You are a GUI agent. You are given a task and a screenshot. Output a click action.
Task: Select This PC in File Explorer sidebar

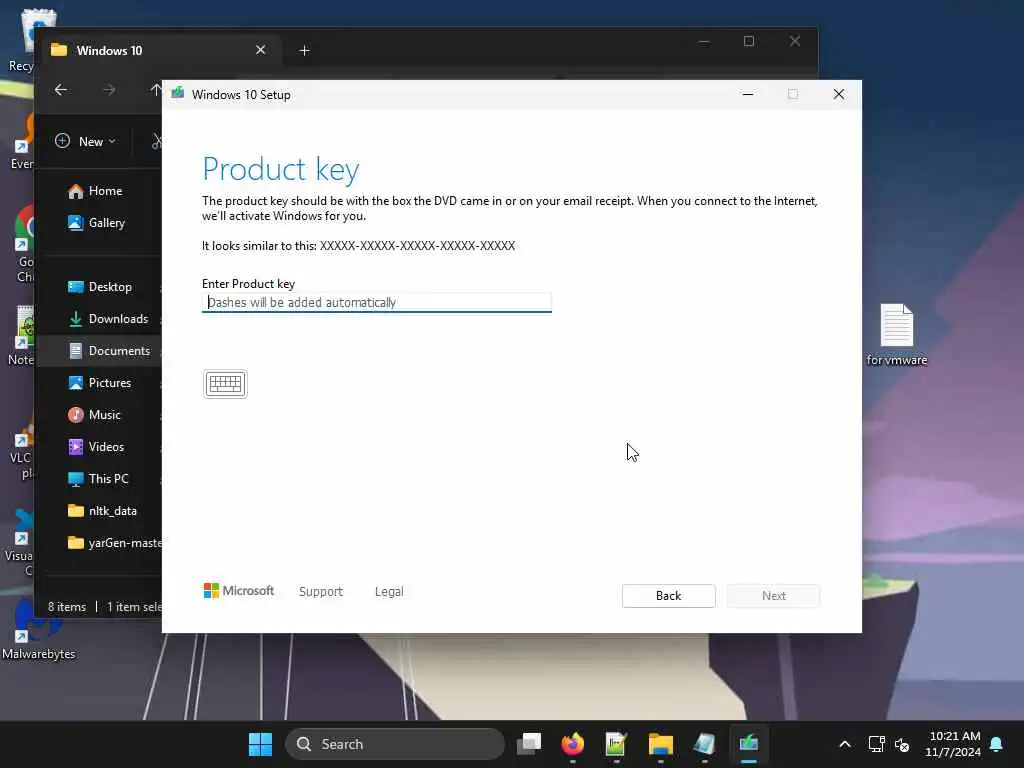tap(99, 479)
